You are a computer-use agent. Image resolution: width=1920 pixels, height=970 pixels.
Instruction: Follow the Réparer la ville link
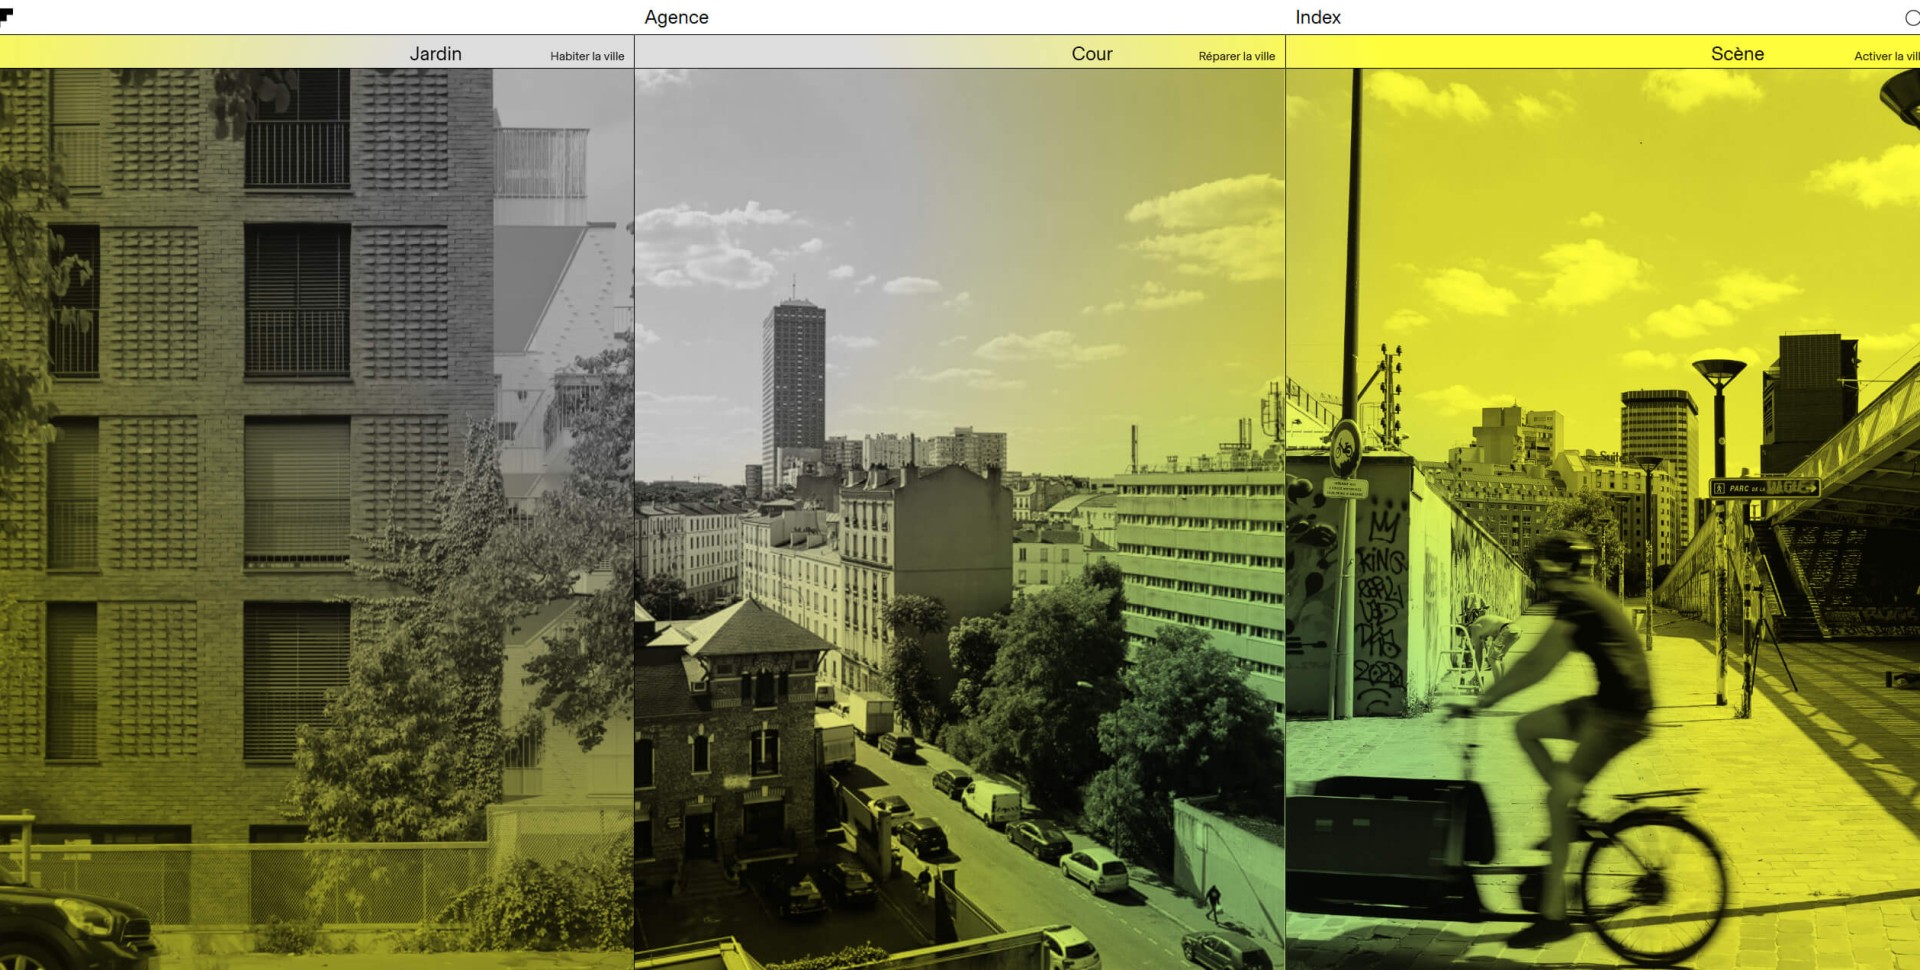tap(1236, 56)
